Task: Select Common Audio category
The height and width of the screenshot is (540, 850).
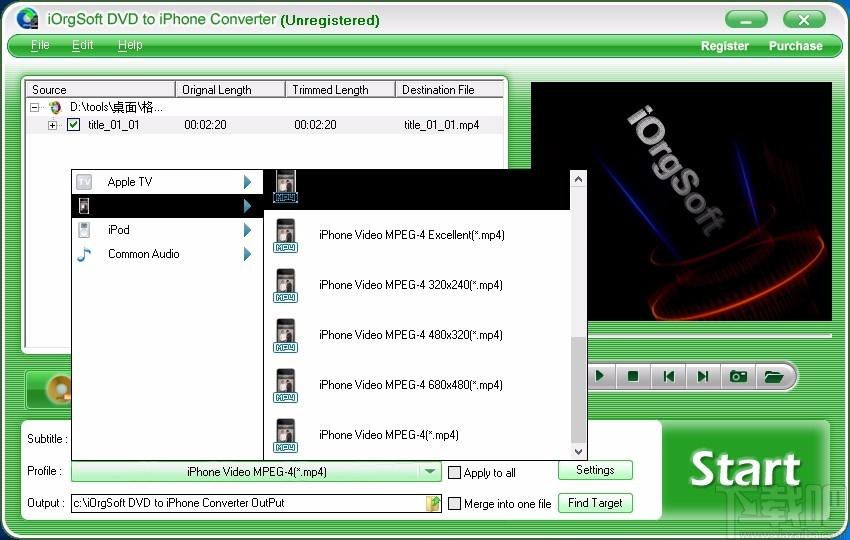Action: tap(167, 254)
